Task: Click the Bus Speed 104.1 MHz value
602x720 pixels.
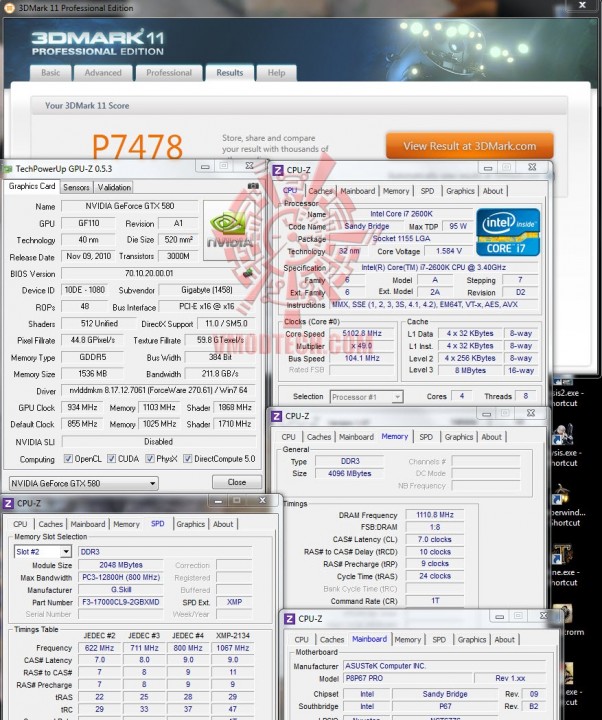Action: [x=361, y=358]
